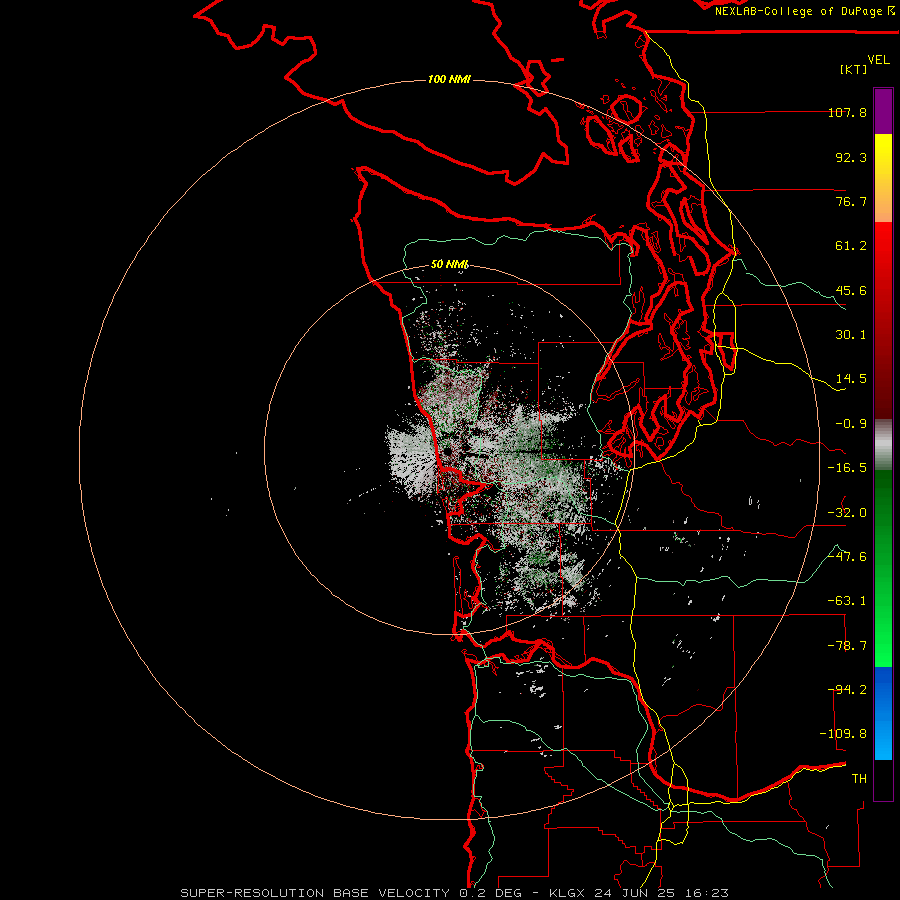Click the -94.2 velocity scale value
900x900 pixels.
[x=847, y=690]
